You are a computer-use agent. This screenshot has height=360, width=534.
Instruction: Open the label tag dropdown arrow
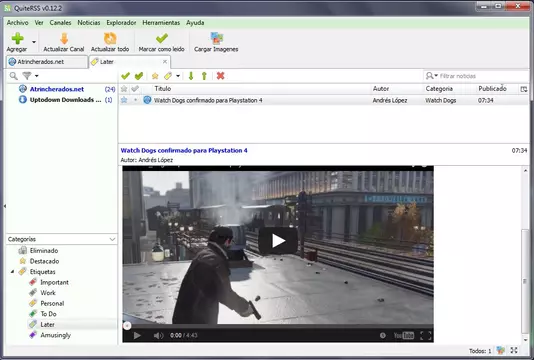tap(178, 76)
